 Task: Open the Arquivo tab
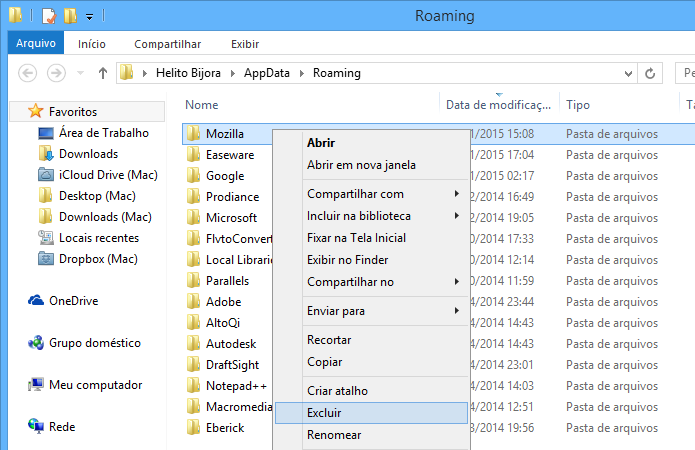point(36,43)
